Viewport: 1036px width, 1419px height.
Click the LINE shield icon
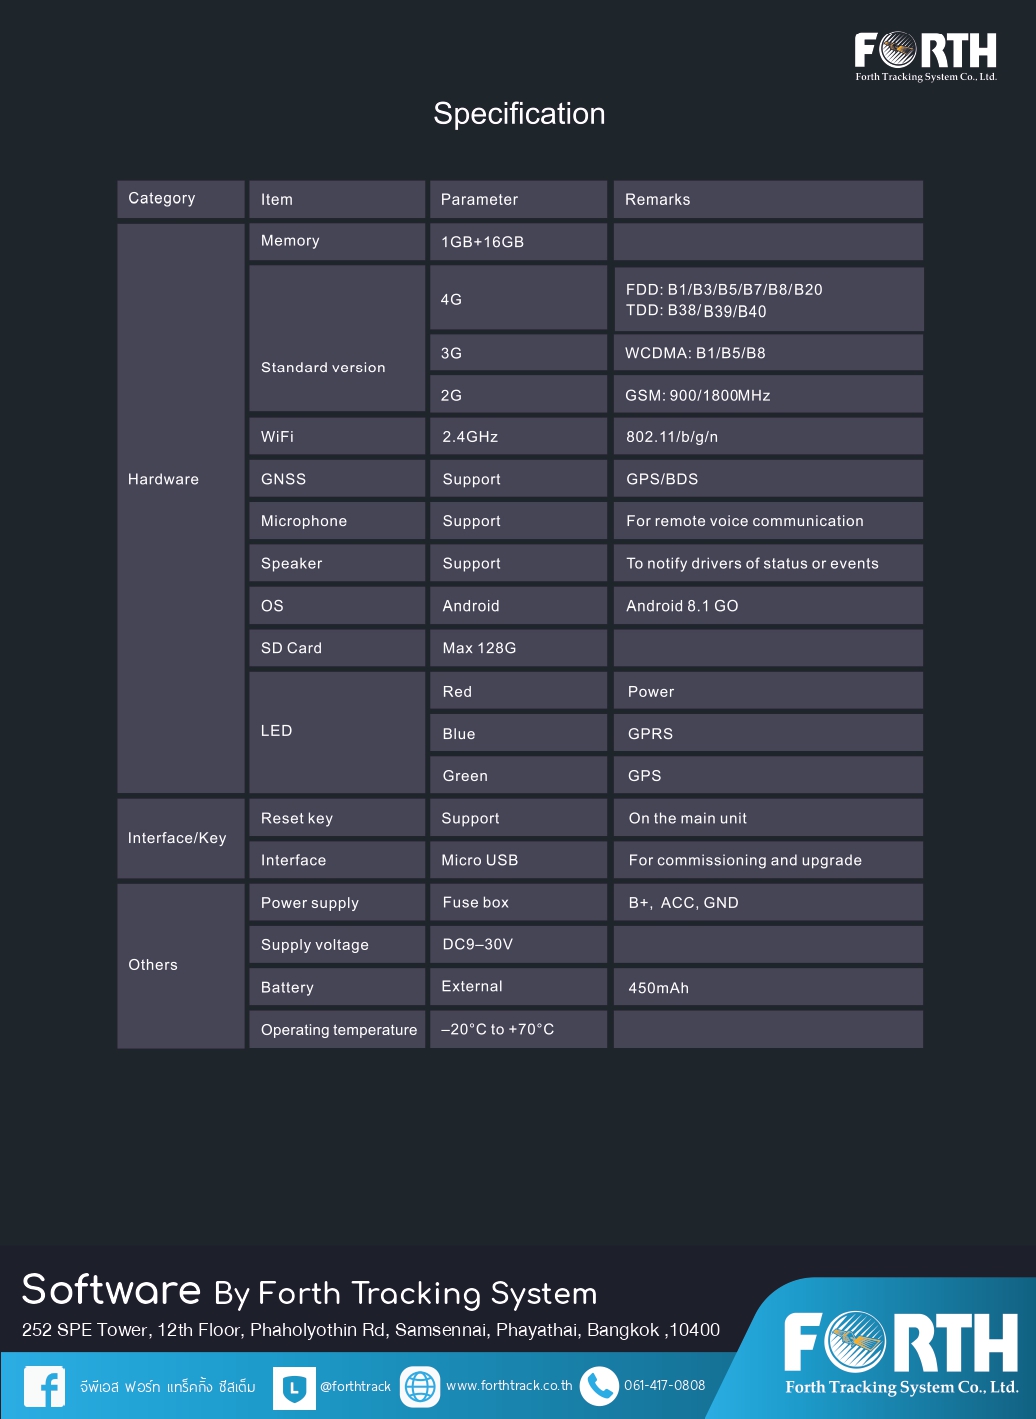pos(294,1388)
